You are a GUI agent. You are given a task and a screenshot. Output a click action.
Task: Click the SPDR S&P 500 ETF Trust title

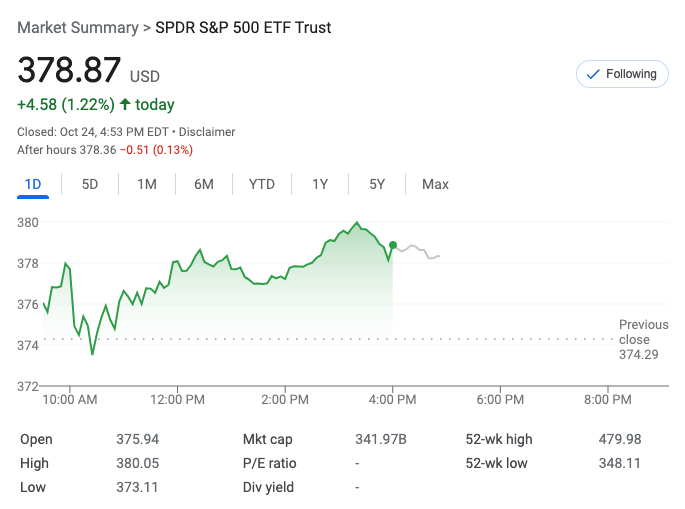(x=243, y=28)
